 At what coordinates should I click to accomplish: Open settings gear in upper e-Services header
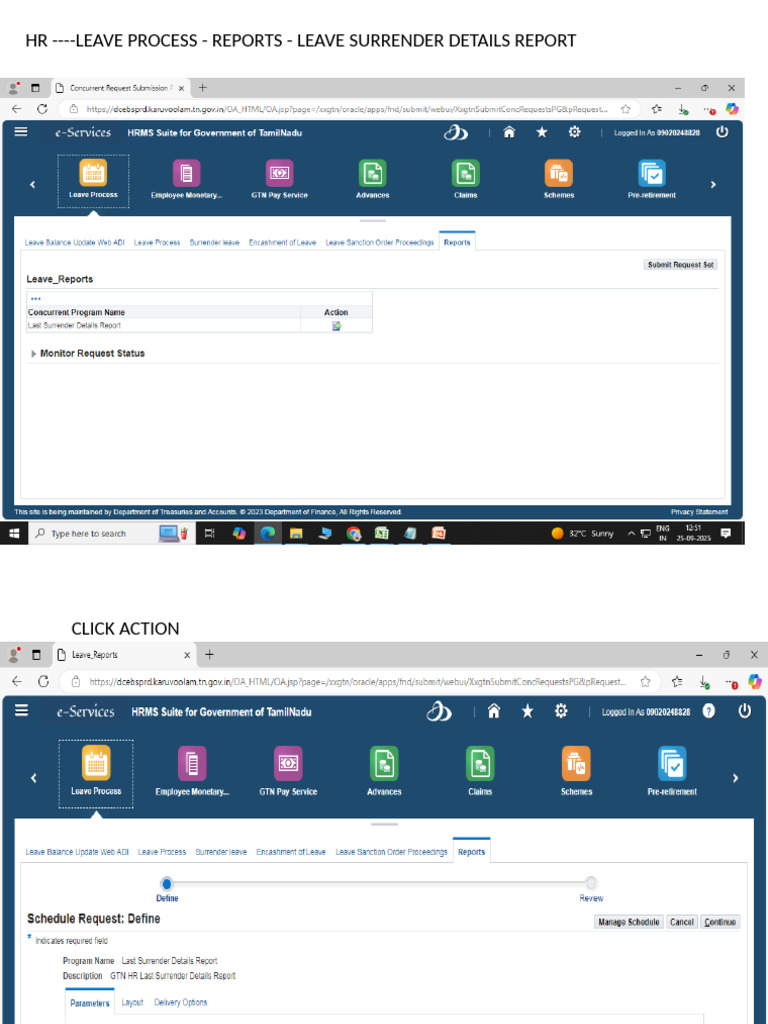574,132
